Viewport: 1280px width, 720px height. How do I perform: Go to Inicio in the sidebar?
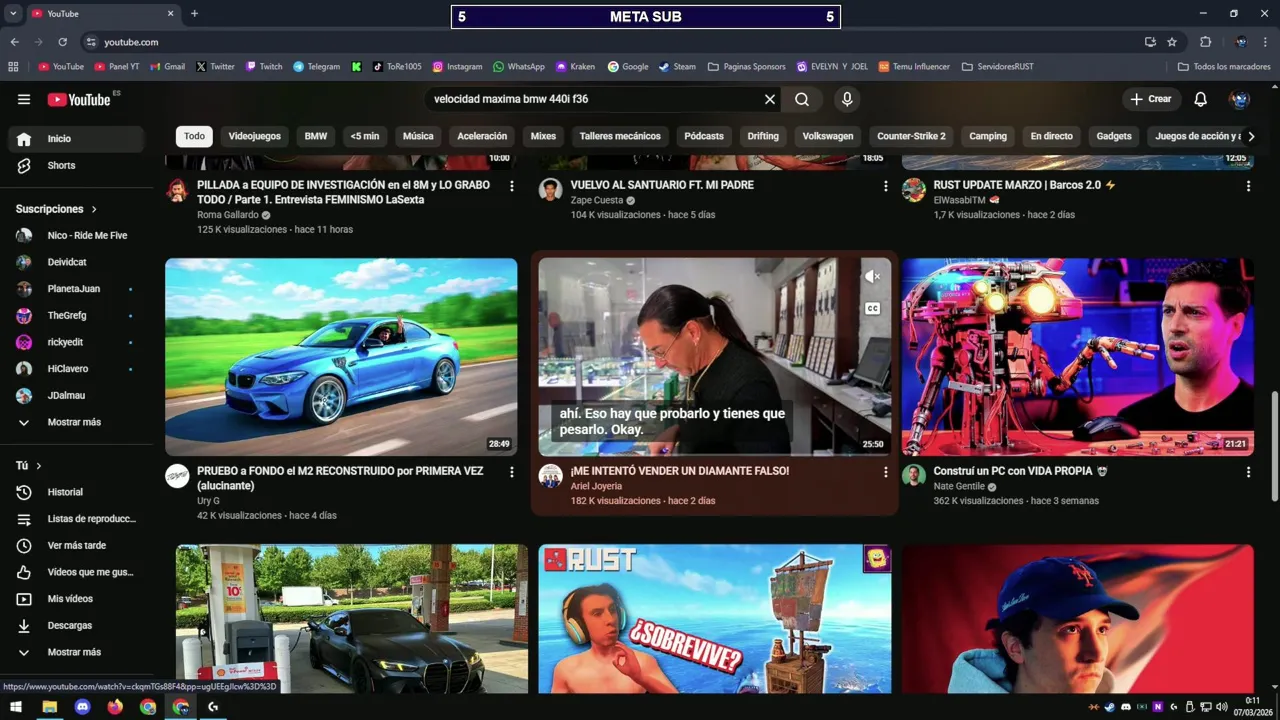point(76,139)
